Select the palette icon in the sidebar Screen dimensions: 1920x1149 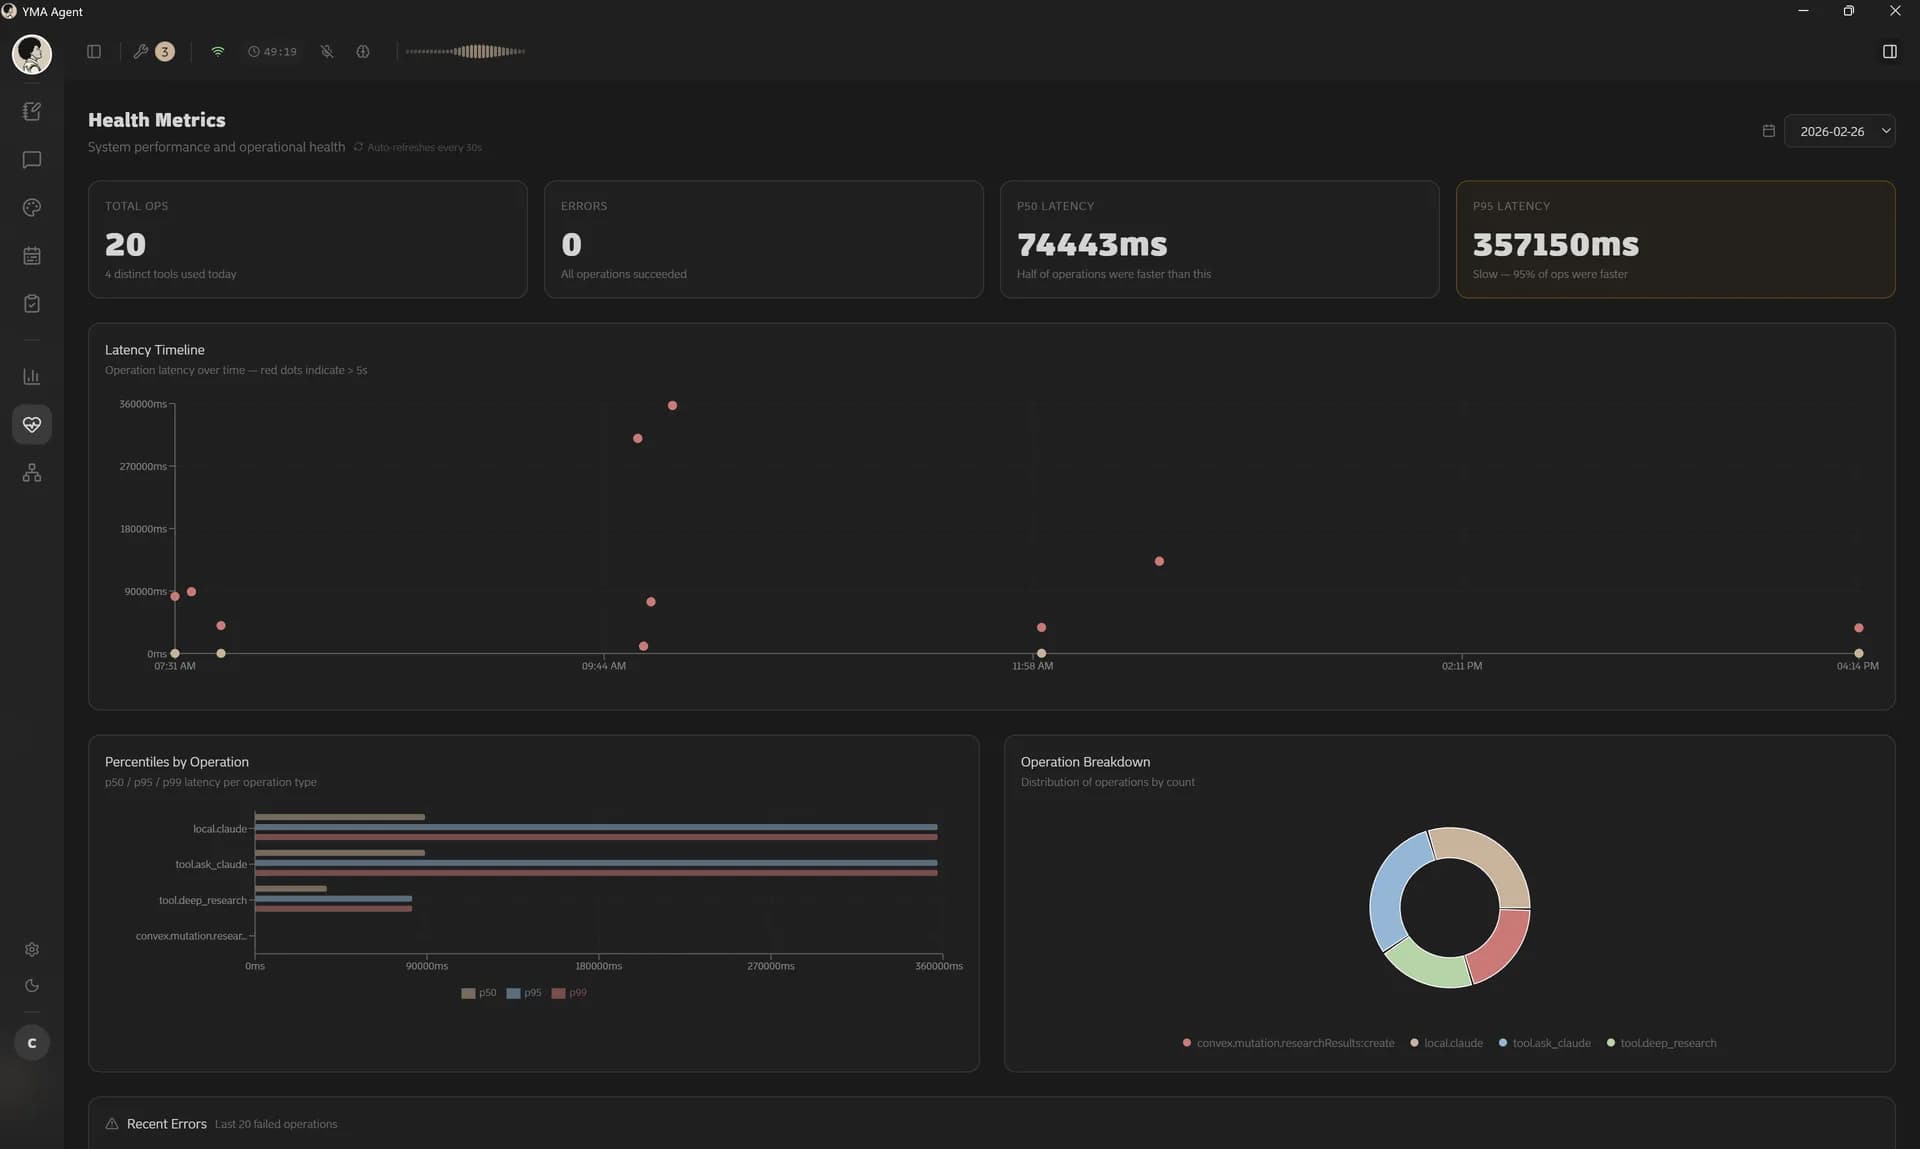[32, 208]
